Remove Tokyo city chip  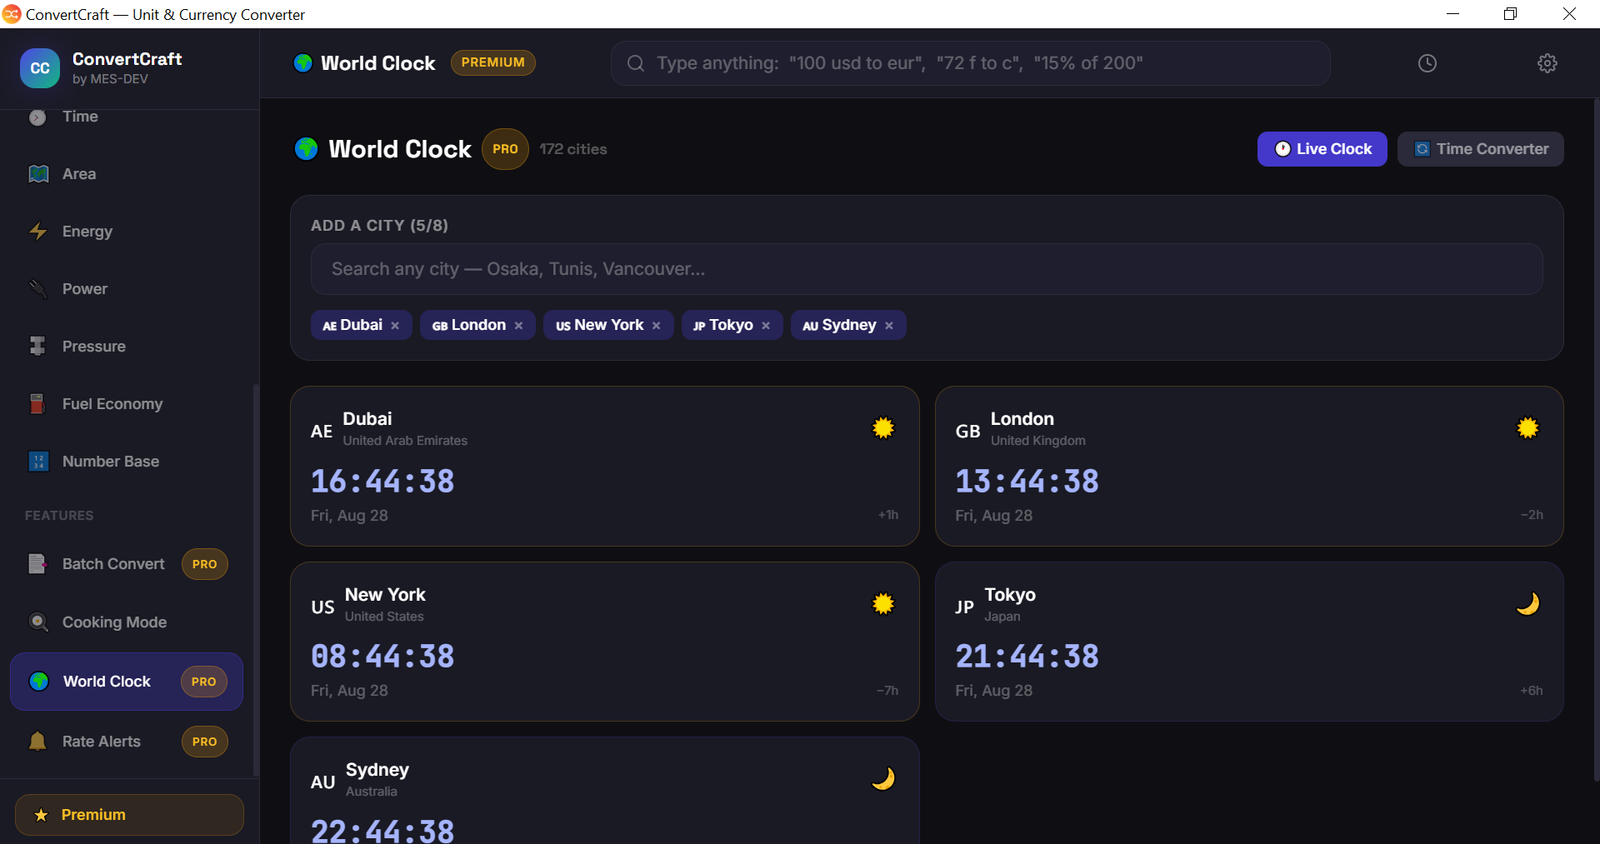[x=766, y=325]
